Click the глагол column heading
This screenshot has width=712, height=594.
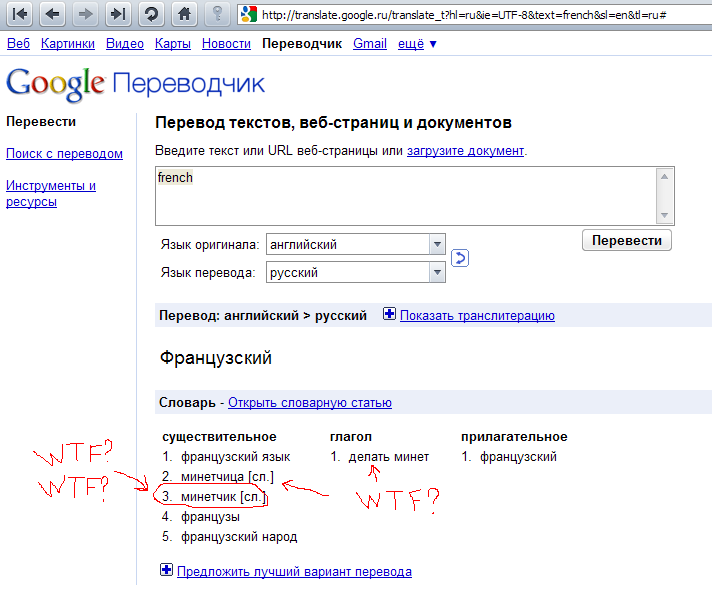[x=351, y=437]
